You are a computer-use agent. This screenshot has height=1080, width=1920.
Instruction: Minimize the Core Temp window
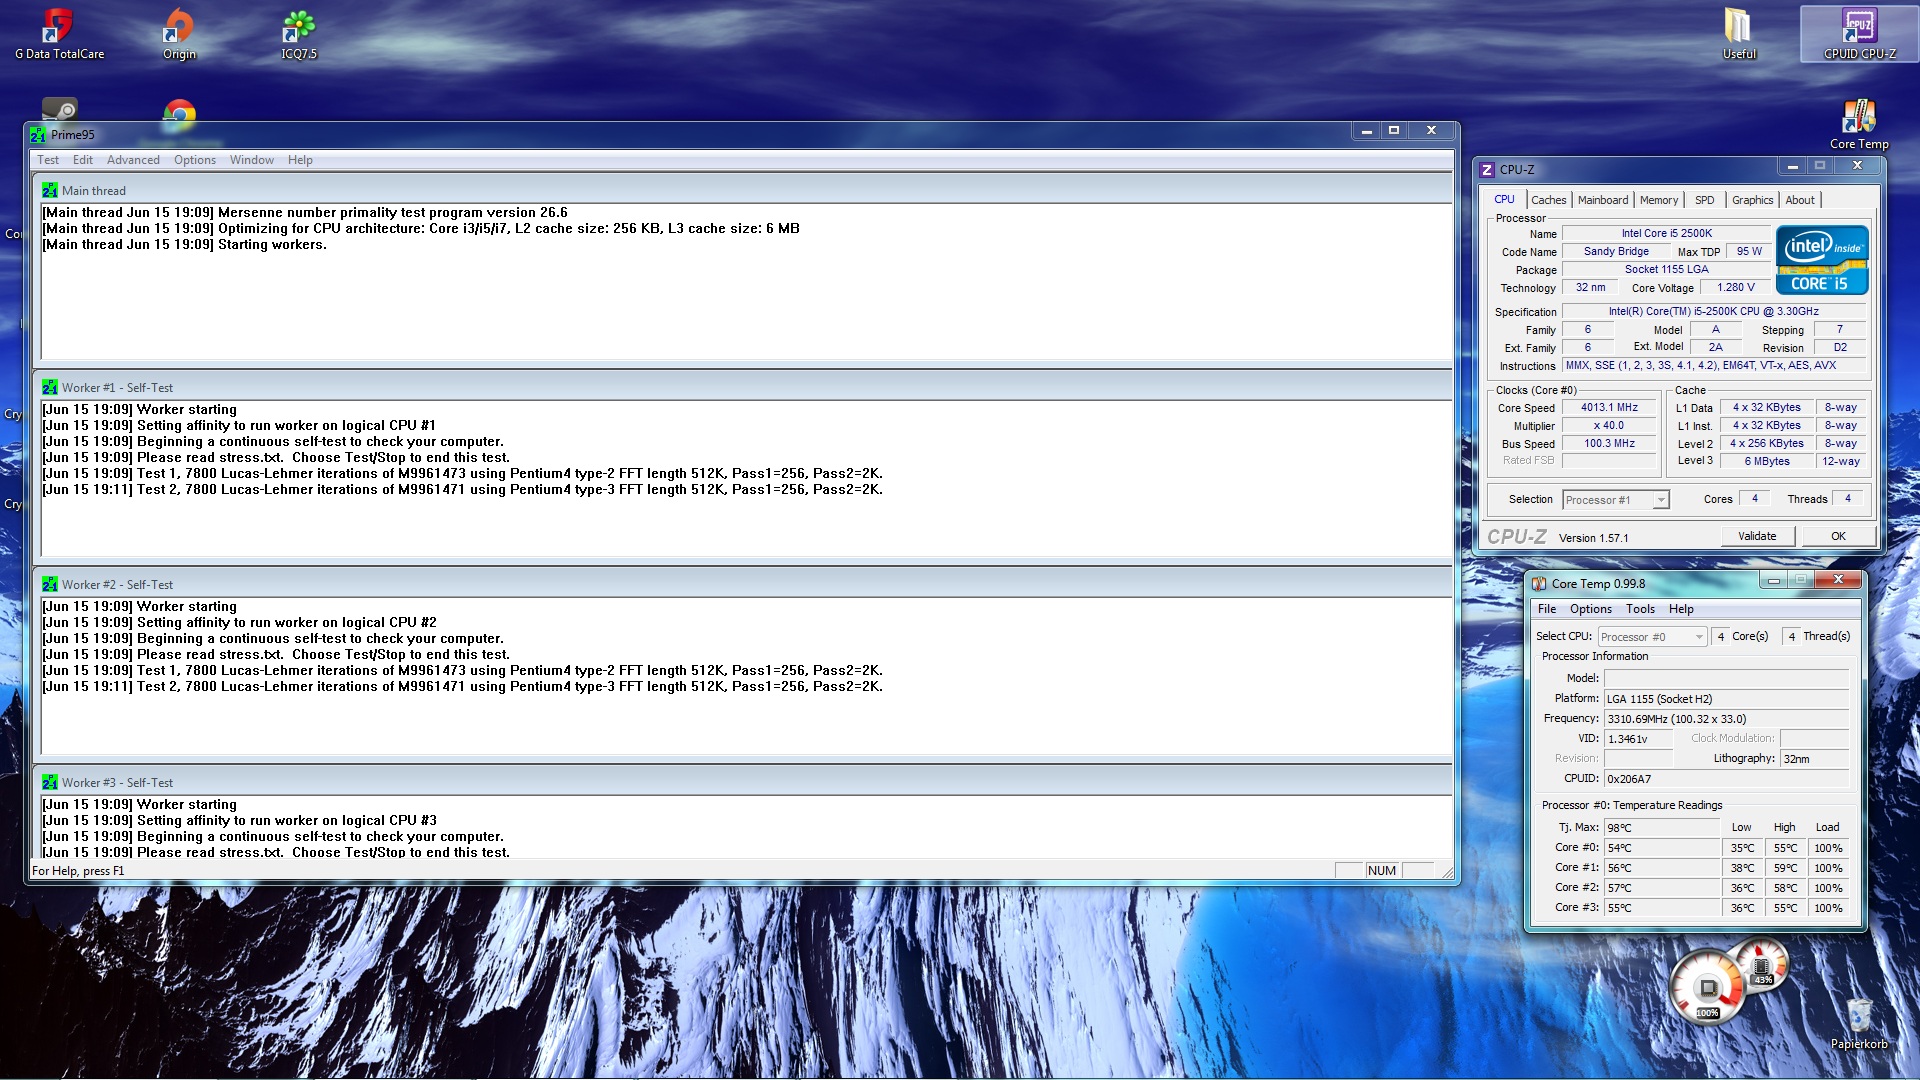click(1774, 580)
